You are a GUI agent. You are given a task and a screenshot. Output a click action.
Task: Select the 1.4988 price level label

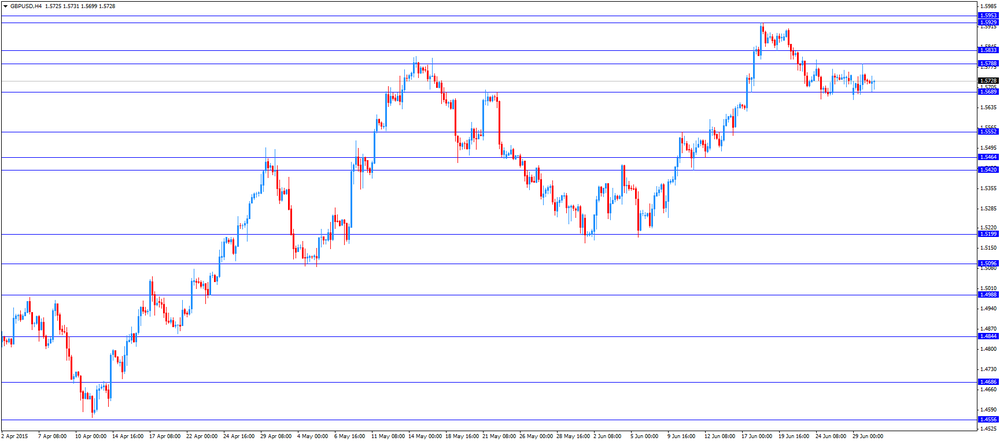[987, 295]
